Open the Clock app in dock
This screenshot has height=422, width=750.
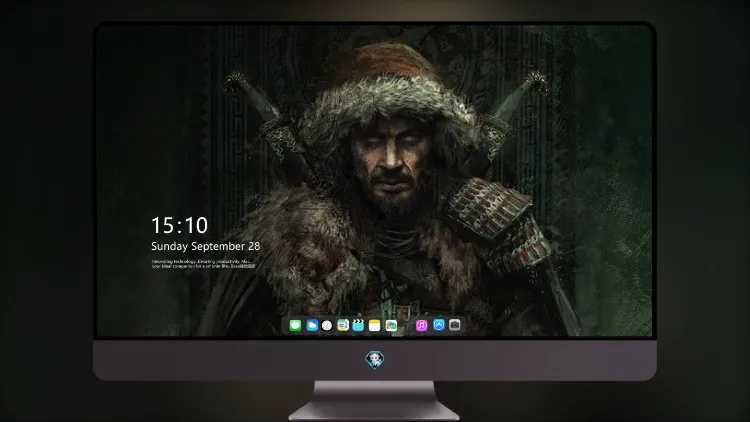[327, 325]
